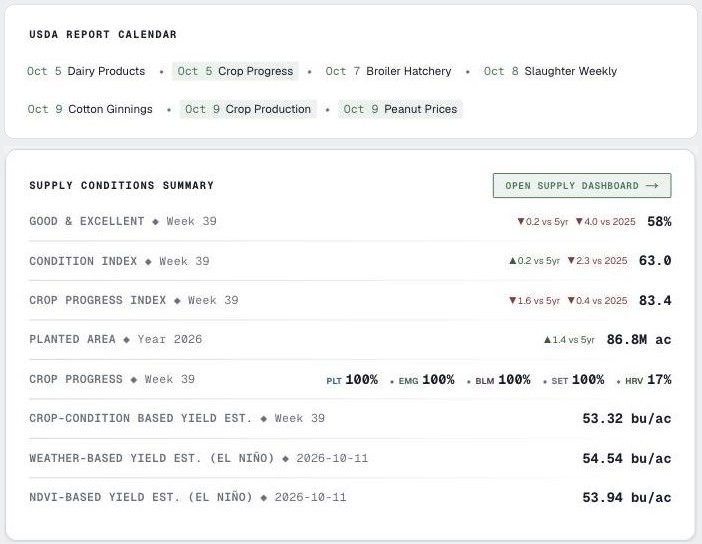Open the Oct 9 Peanut Prices report
Image resolution: width=702 pixels, height=544 pixels.
click(x=400, y=109)
